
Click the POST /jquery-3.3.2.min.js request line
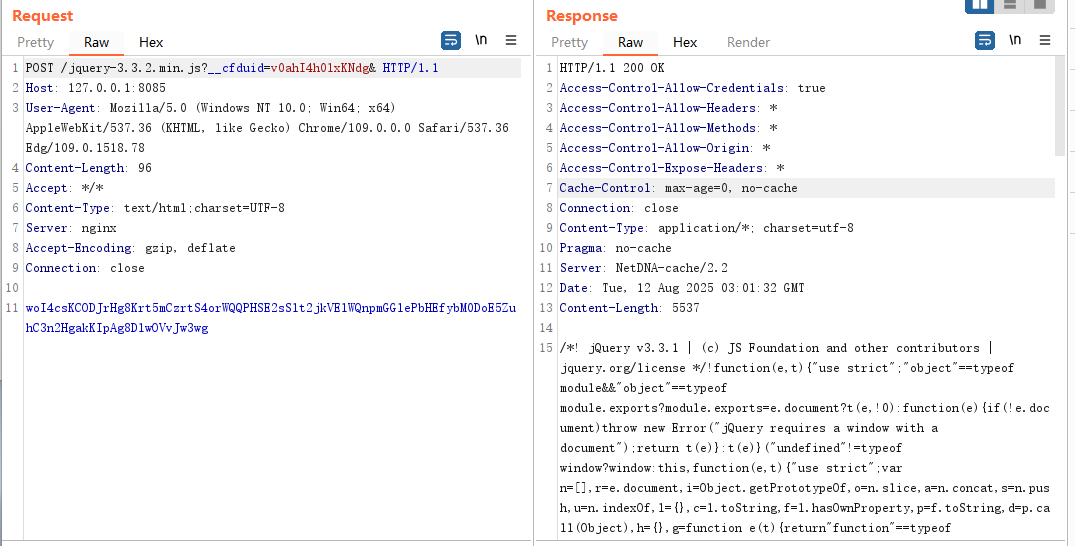click(232, 68)
